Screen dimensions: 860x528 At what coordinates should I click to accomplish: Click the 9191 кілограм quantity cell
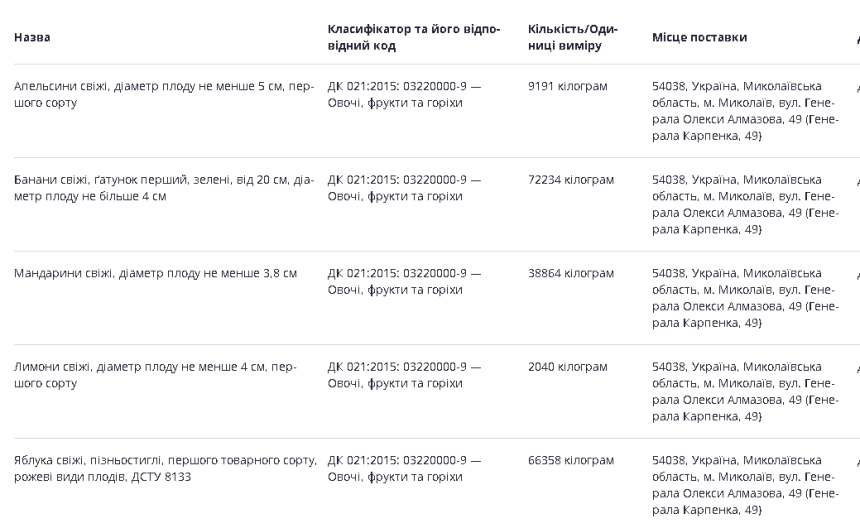tap(567, 87)
